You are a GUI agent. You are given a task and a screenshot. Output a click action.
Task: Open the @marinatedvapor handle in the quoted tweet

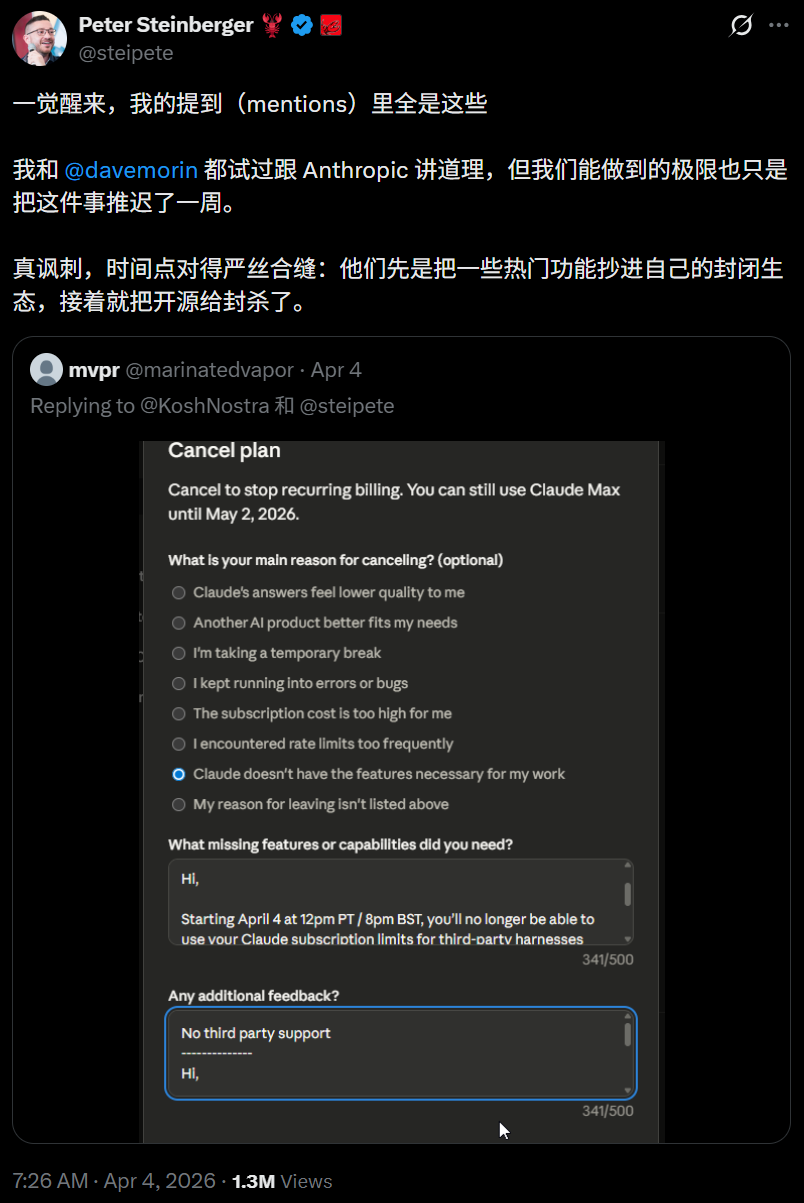pos(210,370)
